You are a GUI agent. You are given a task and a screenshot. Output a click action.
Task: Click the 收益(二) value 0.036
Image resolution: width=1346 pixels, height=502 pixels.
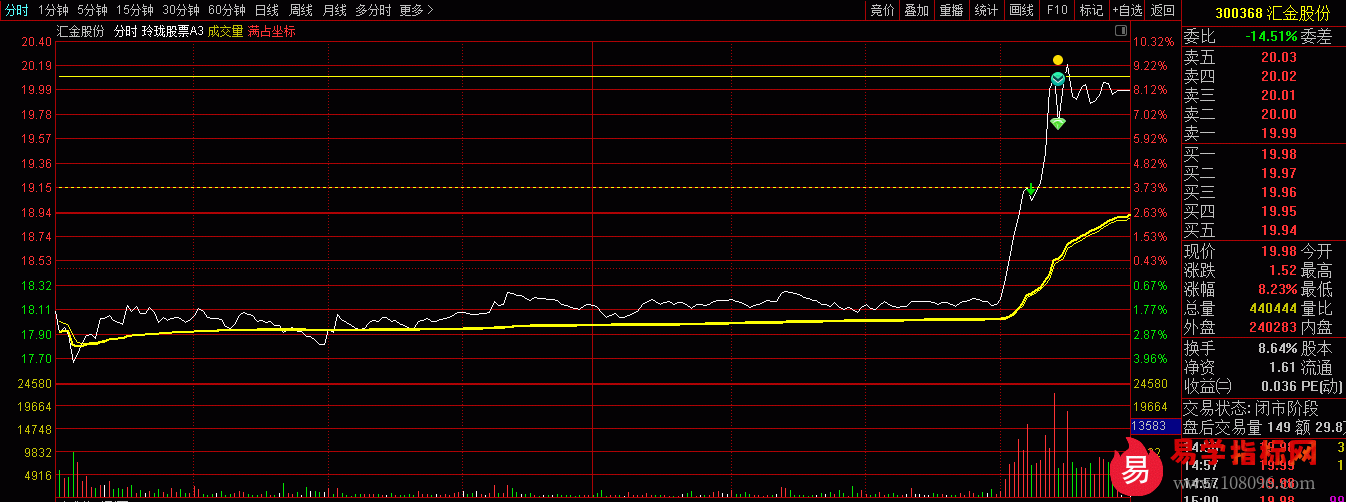(x=1279, y=387)
